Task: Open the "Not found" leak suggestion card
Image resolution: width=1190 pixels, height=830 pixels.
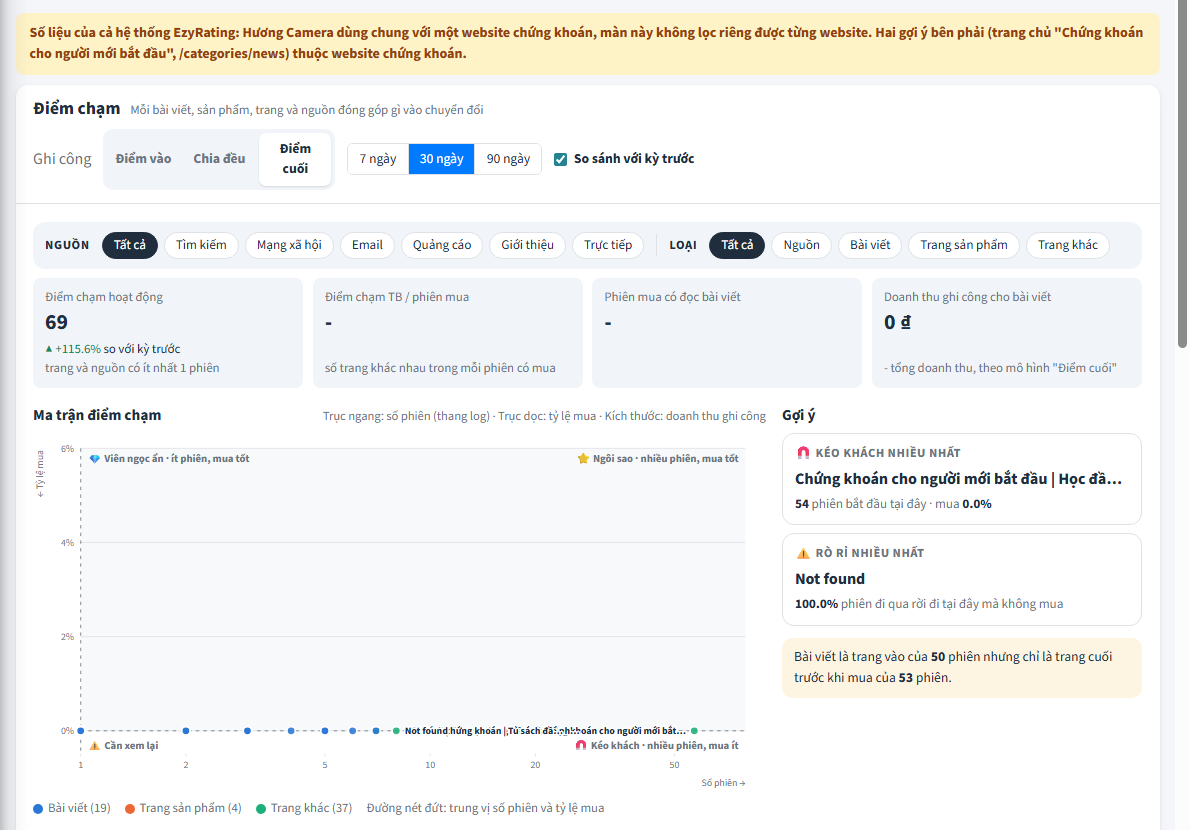Action: point(962,580)
